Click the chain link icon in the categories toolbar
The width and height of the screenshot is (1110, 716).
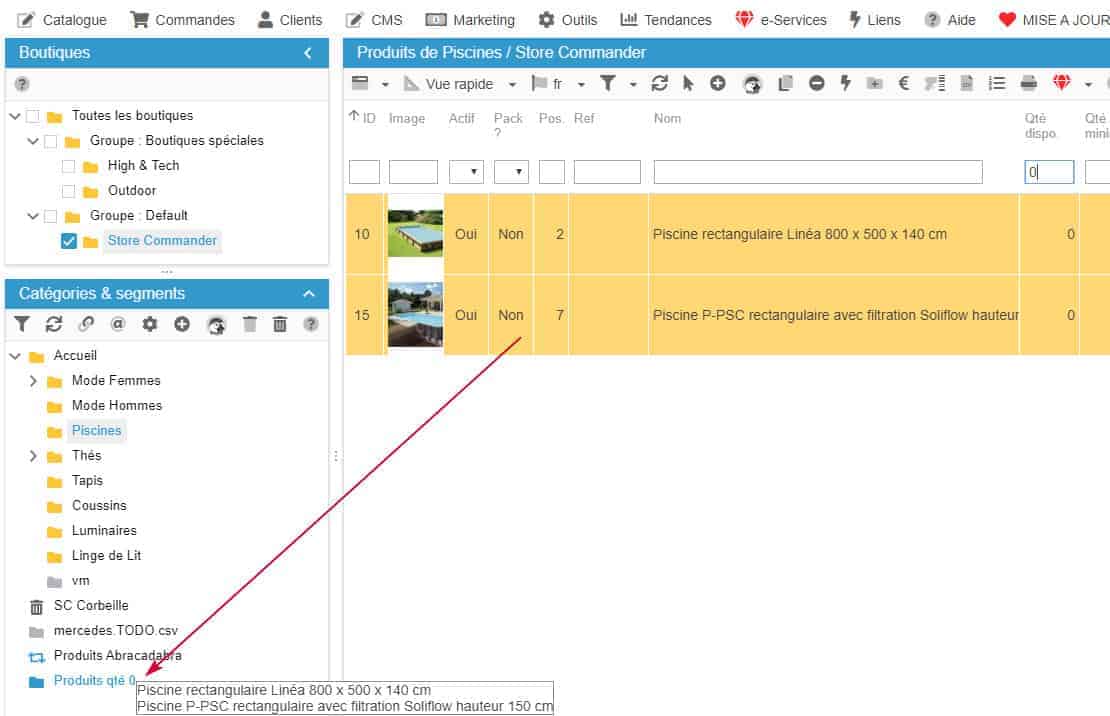(x=86, y=324)
